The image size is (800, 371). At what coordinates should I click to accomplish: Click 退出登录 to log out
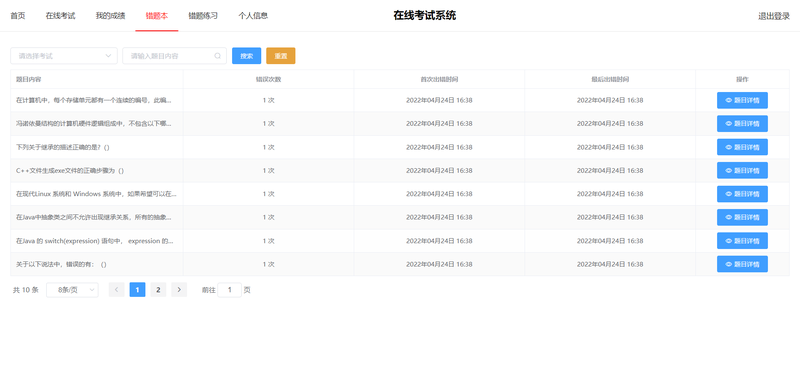click(x=774, y=16)
